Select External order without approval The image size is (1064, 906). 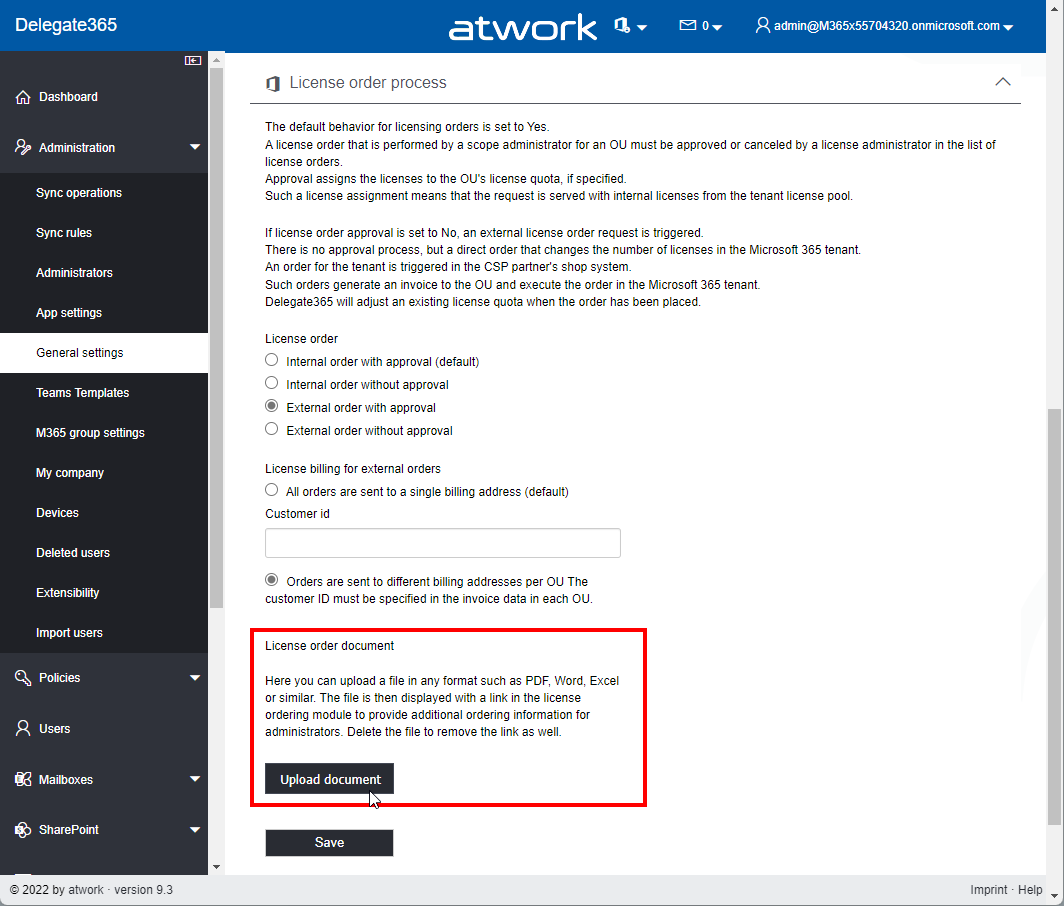(271, 429)
